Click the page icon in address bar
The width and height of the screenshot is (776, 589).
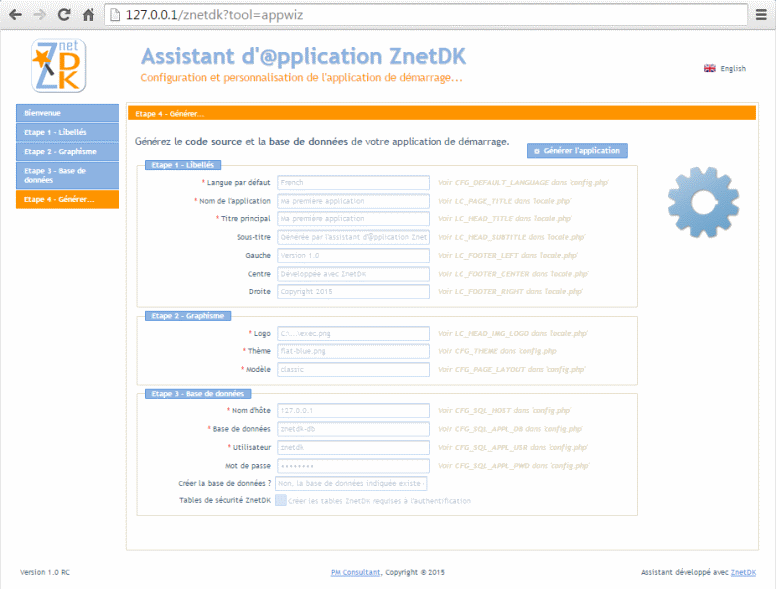pyautogui.click(x=115, y=15)
